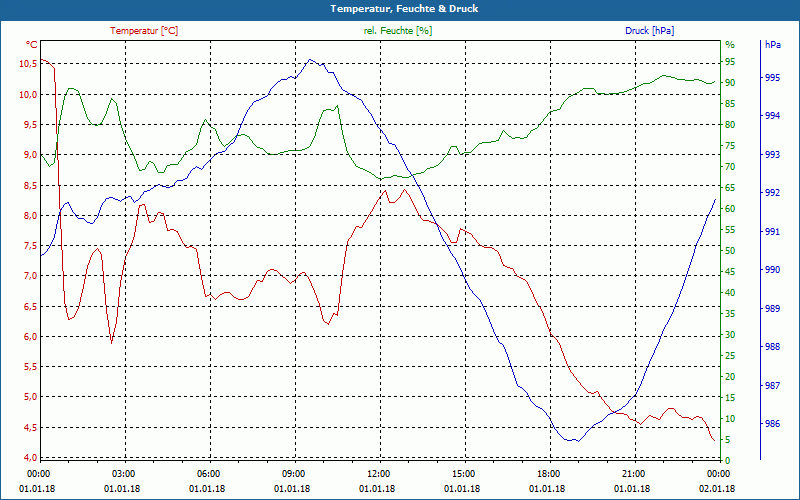Click the 30 humidity axis value

[730, 335]
